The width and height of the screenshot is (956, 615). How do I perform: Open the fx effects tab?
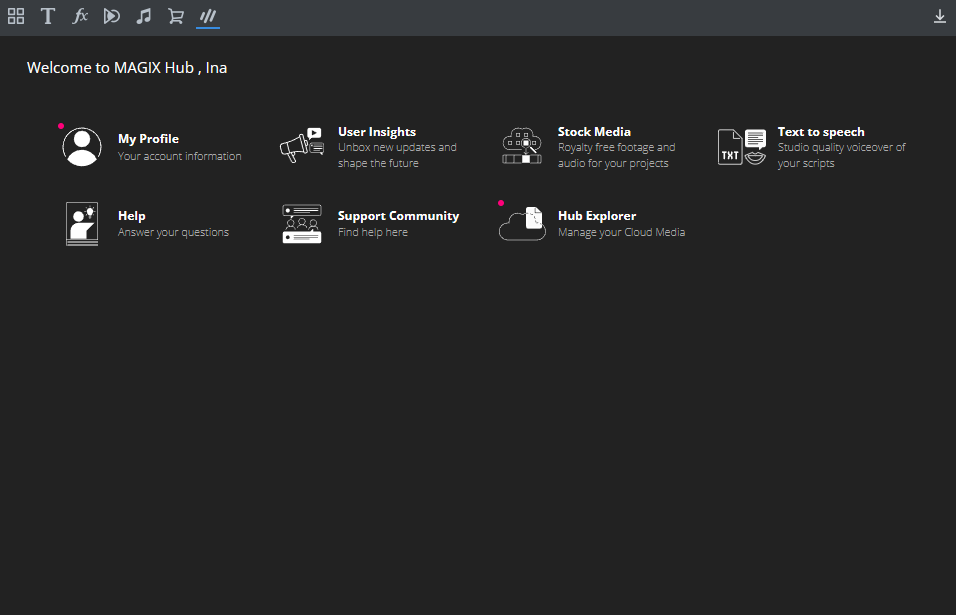point(80,16)
